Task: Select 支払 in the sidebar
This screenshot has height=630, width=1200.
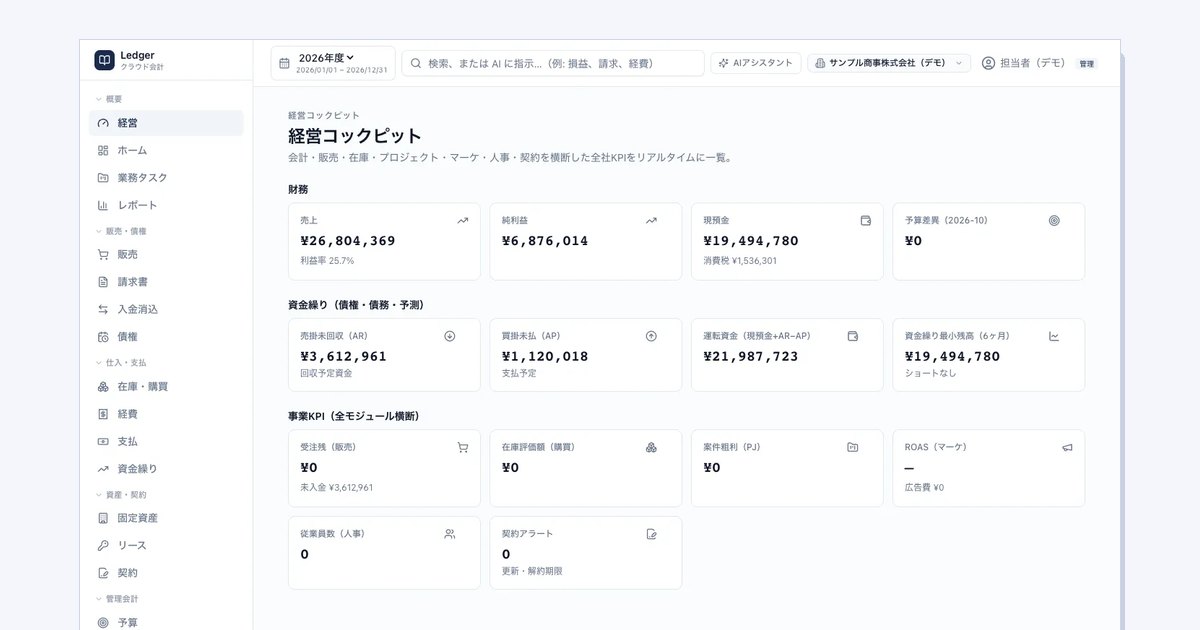Action: click(166, 441)
